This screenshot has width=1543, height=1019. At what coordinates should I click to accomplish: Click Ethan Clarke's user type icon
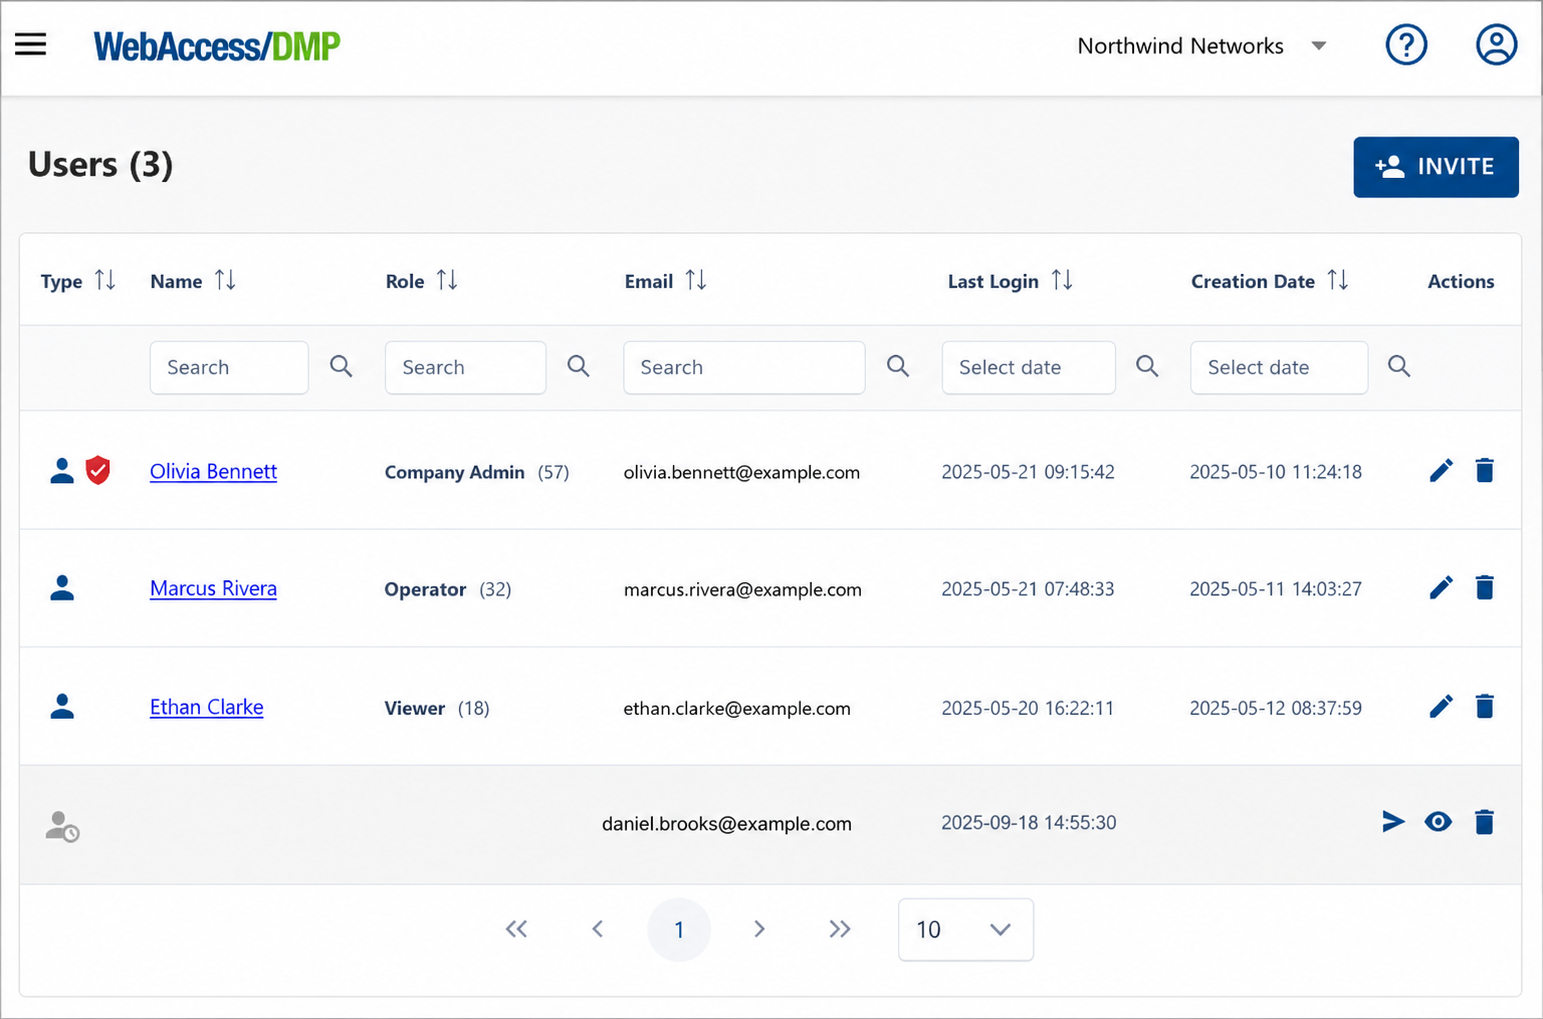tap(62, 707)
